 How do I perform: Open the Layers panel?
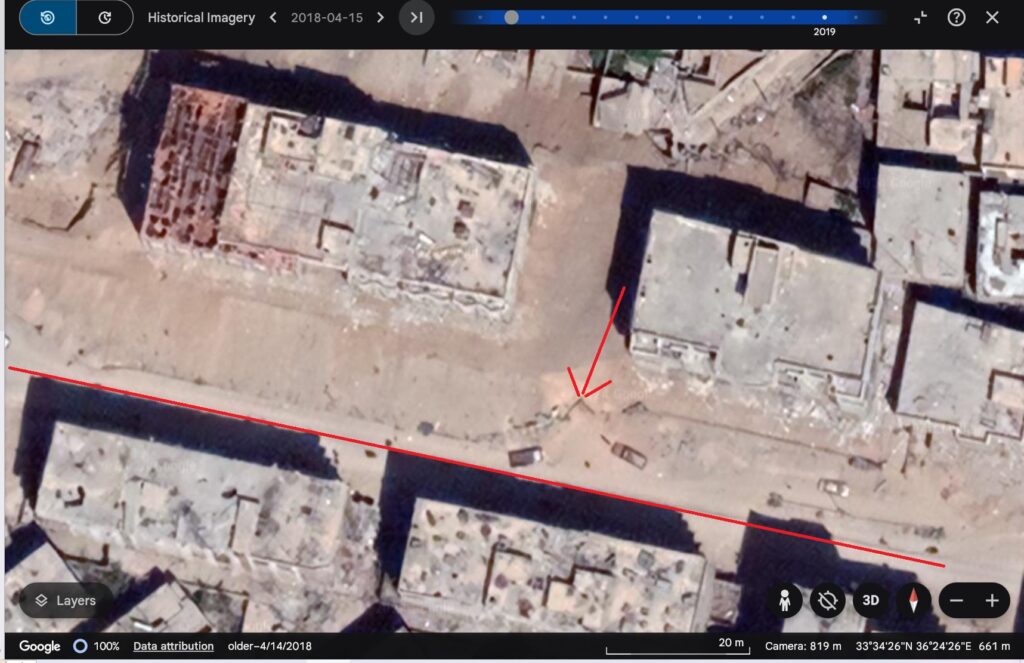click(65, 600)
